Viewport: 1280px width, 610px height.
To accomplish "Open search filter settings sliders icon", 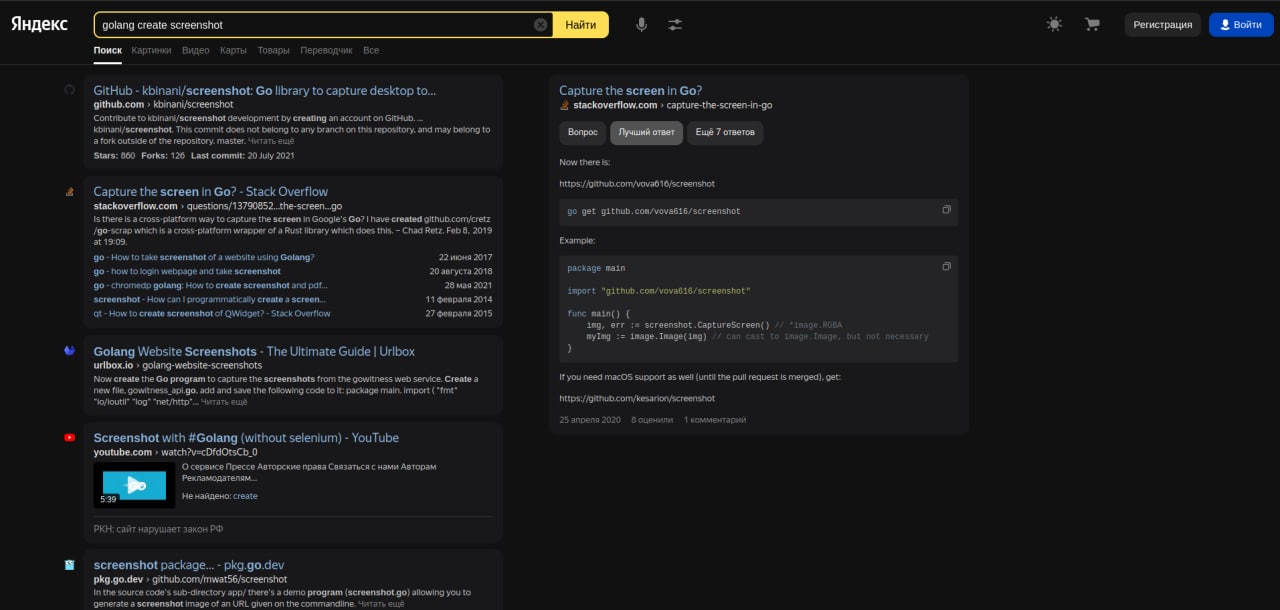I will pyautogui.click(x=675, y=25).
